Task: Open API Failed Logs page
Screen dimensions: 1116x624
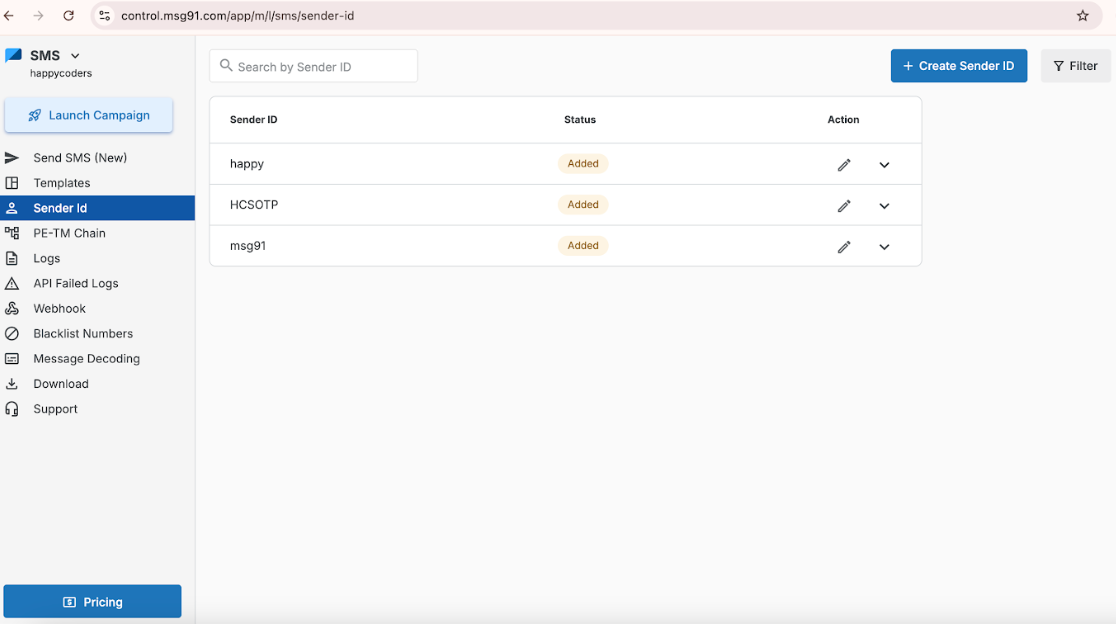Action: (98, 283)
